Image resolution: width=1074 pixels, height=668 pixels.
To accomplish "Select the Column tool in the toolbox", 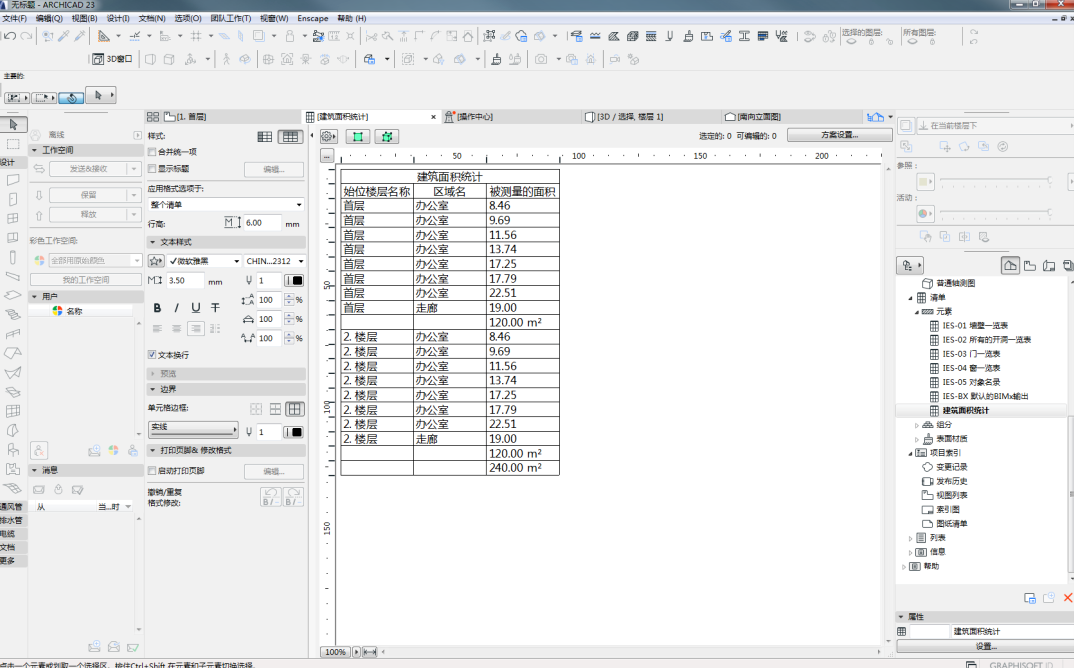I will pyautogui.click(x=13, y=258).
